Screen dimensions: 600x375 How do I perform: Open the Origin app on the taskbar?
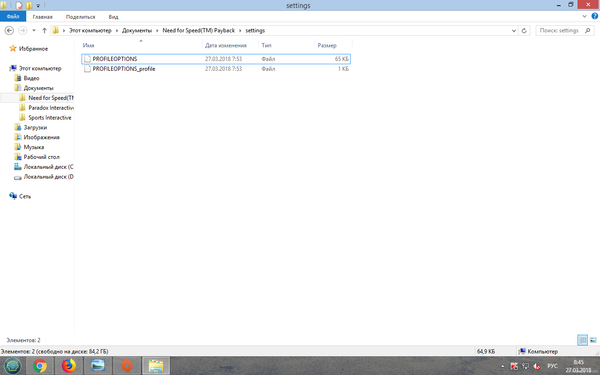[x=127, y=366]
